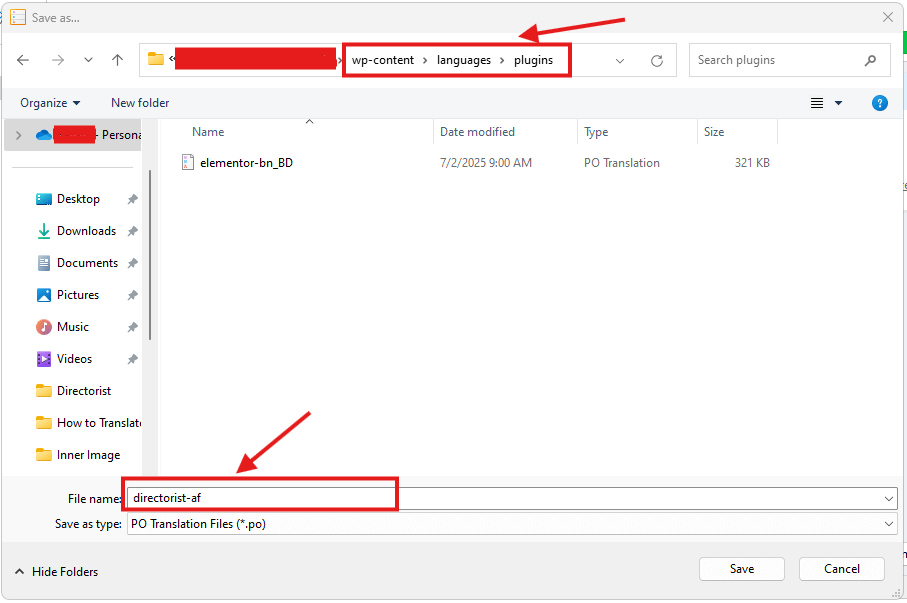The width and height of the screenshot is (907, 603).
Task: Navigate up one folder level
Action: [x=117, y=60]
